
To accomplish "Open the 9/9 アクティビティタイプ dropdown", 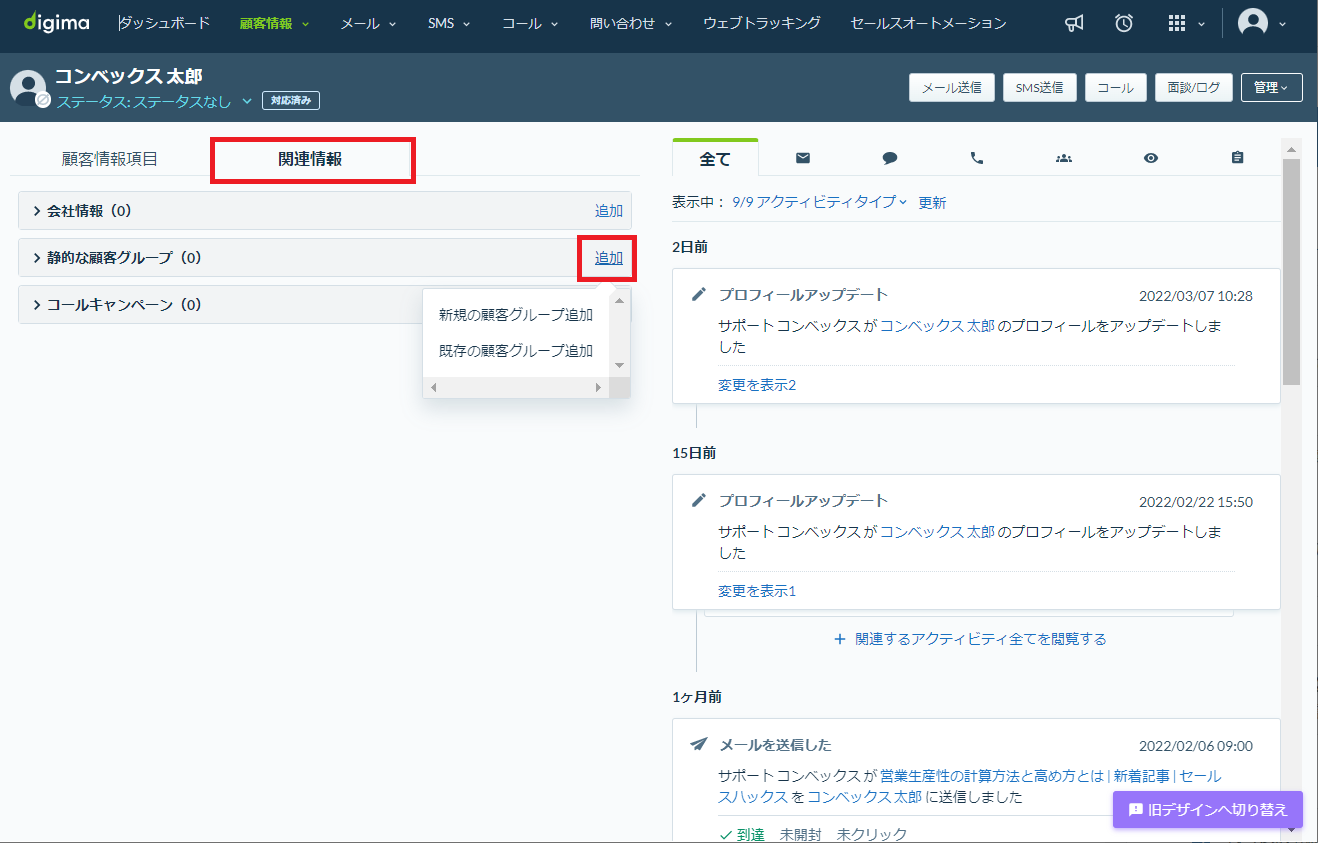I will 819,202.
